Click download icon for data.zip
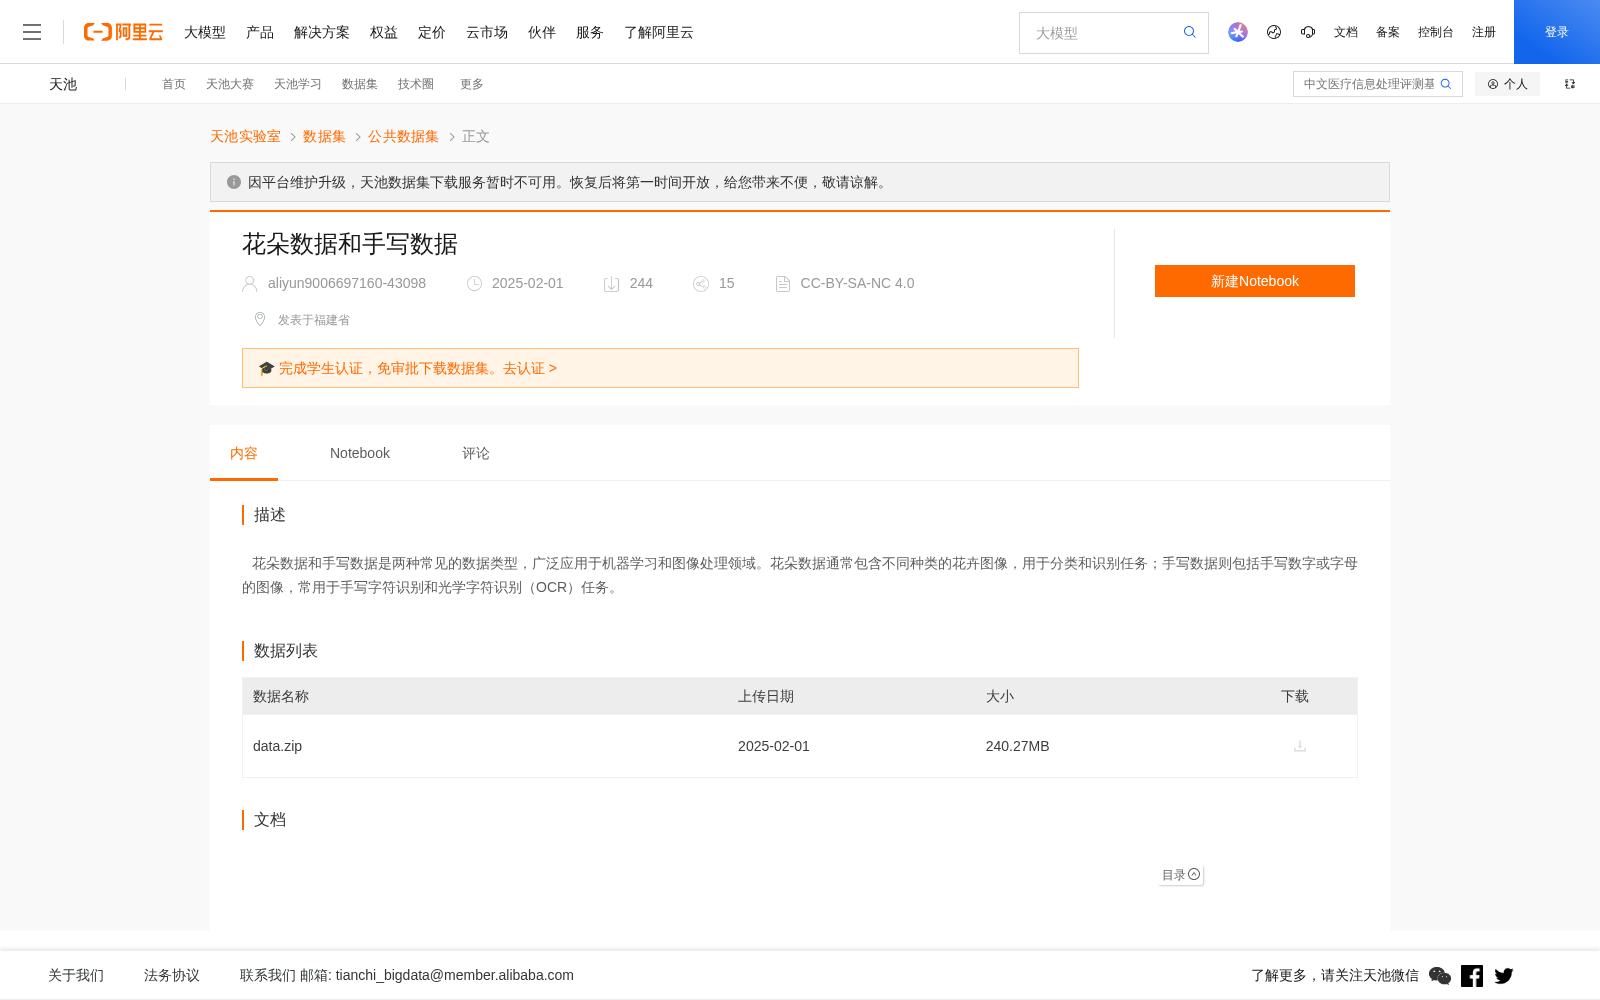 tap(1300, 746)
